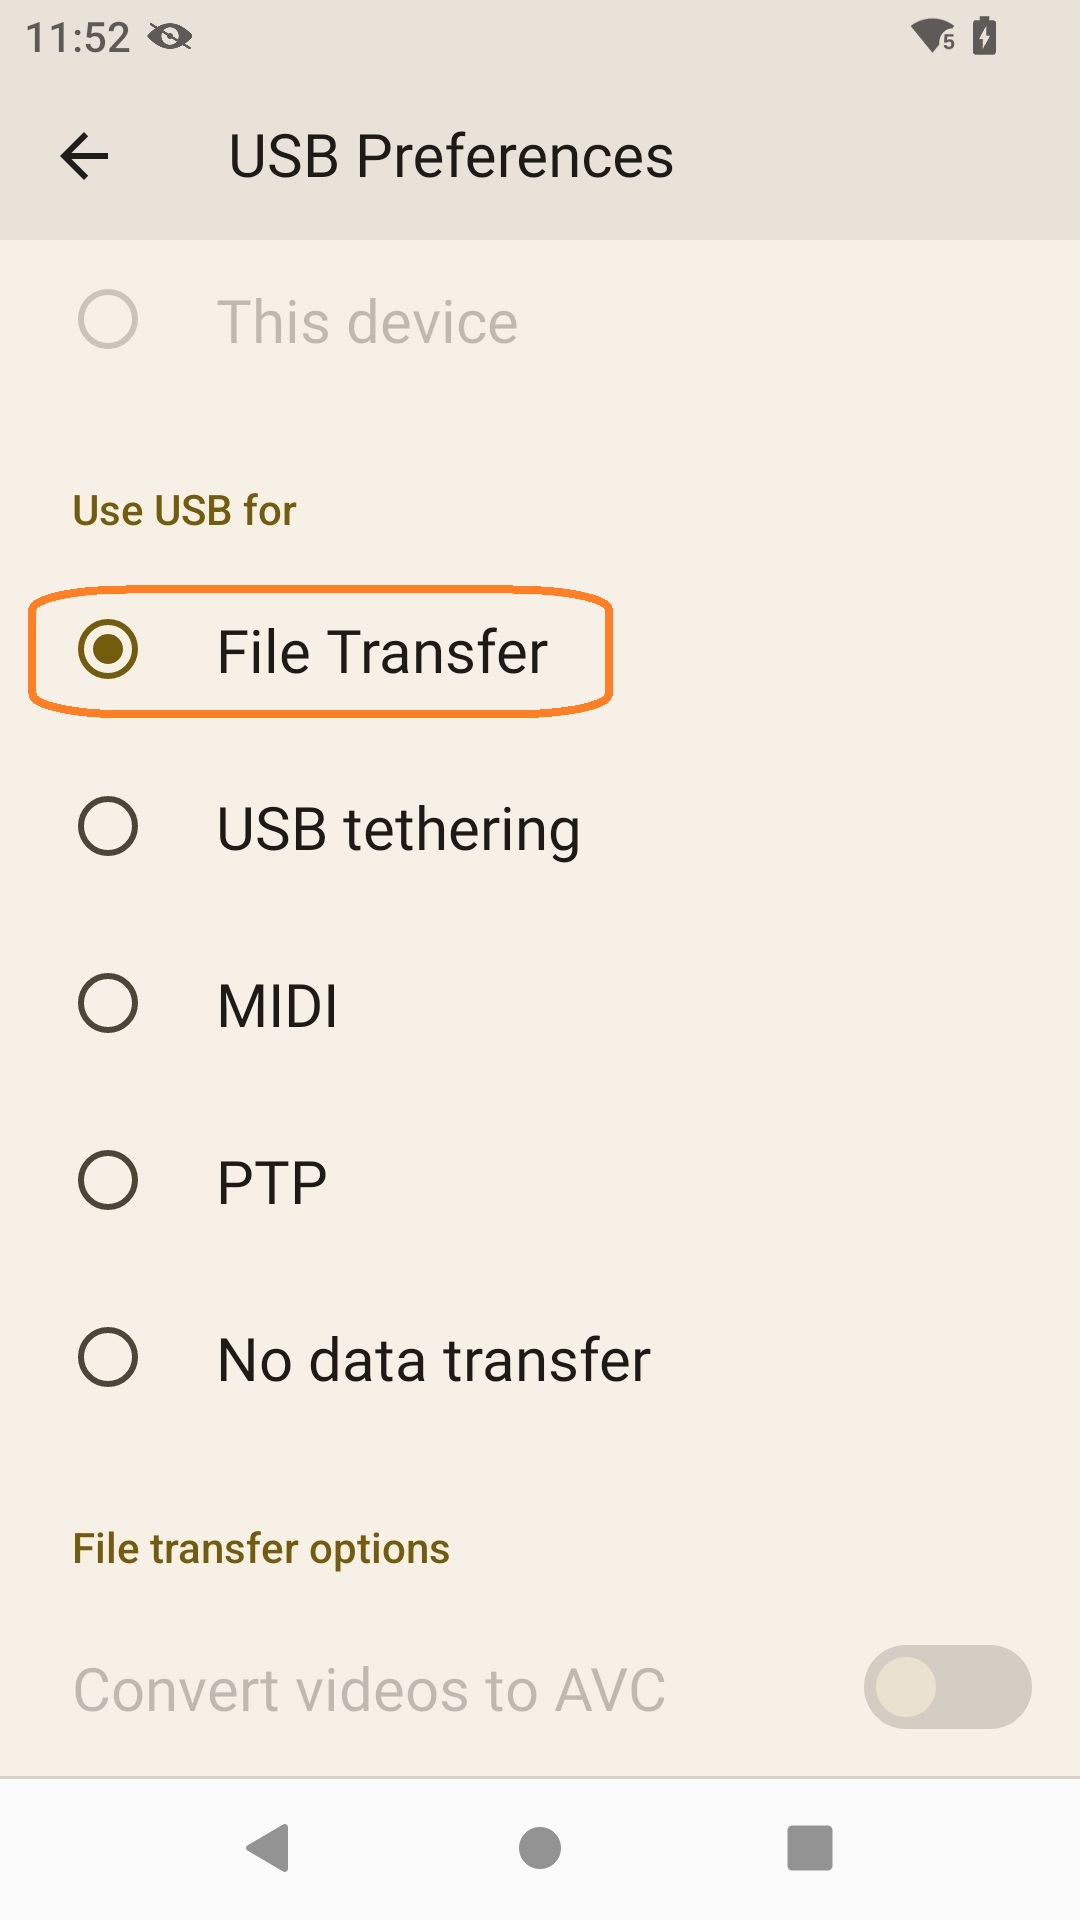Tap the Use USB for section header
The height and width of the screenshot is (1920, 1080).
pos(184,510)
